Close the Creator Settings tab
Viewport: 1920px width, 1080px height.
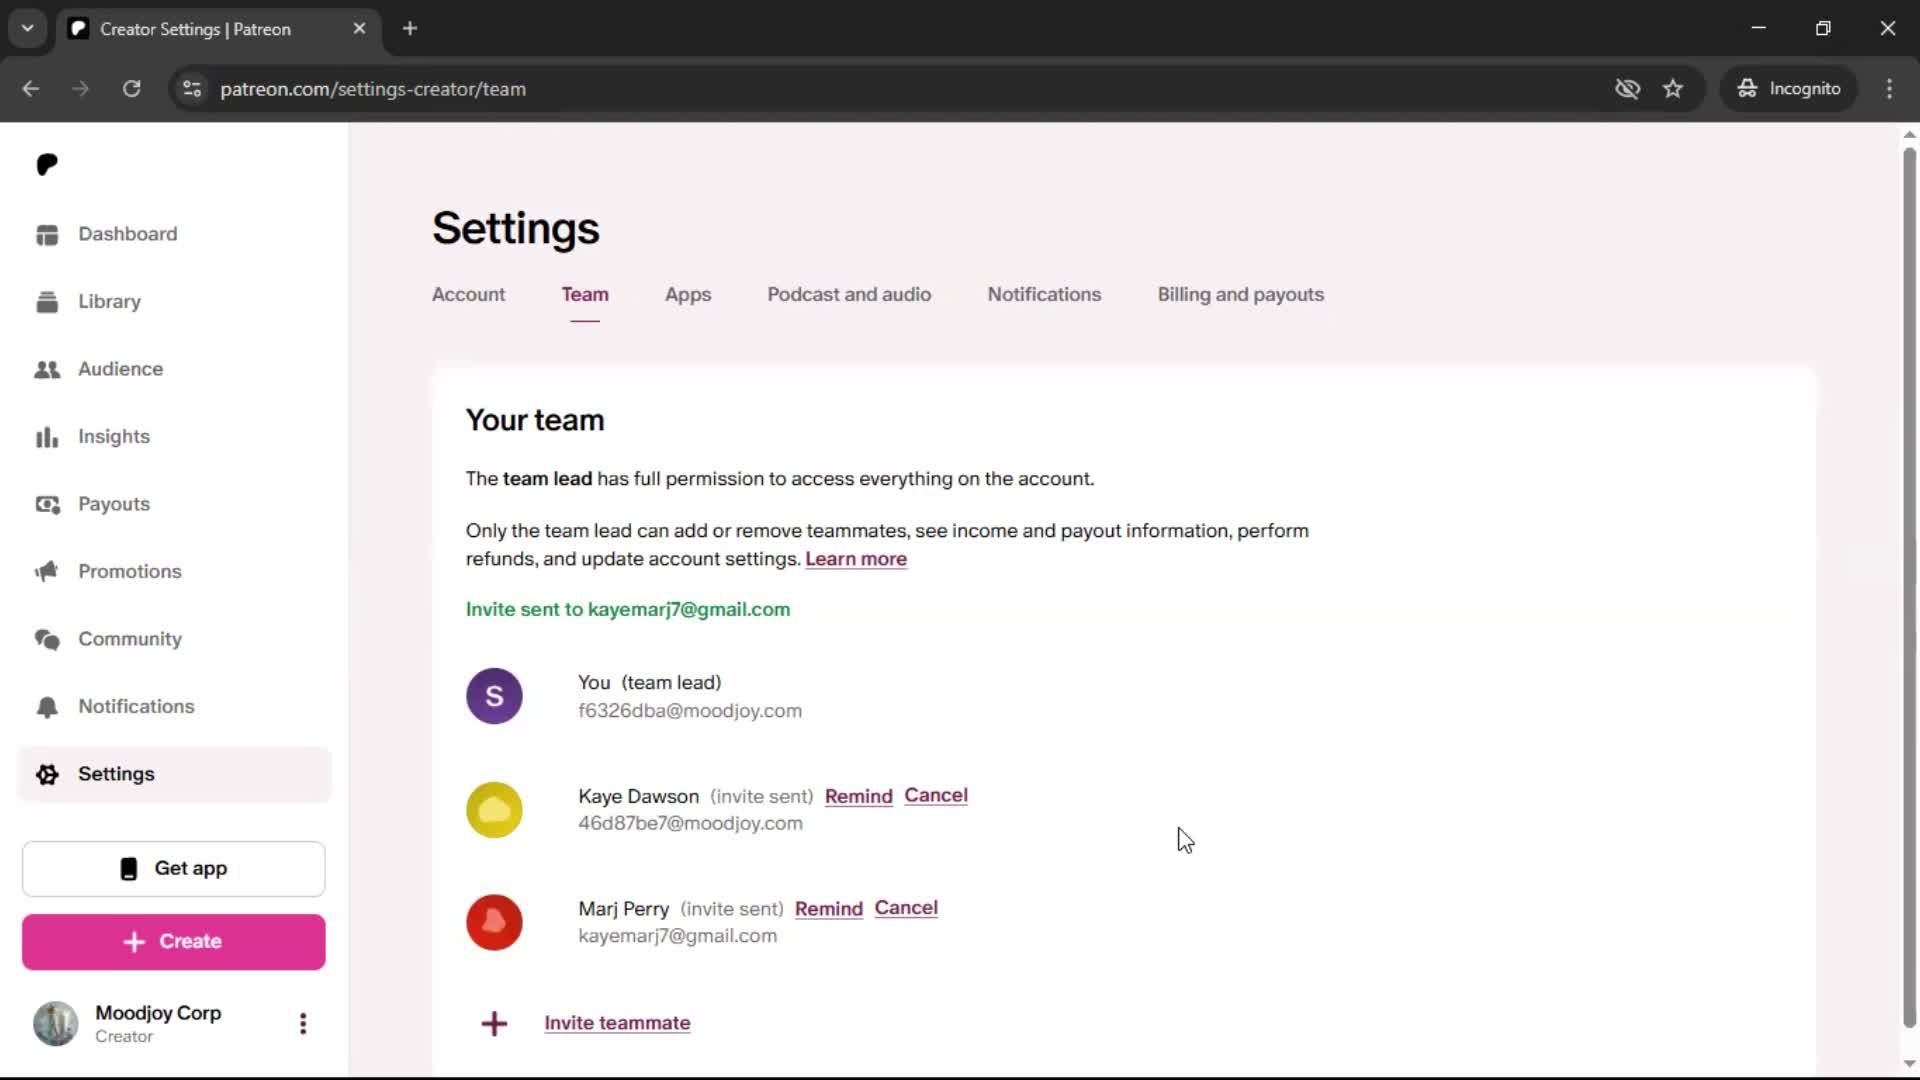pyautogui.click(x=359, y=29)
